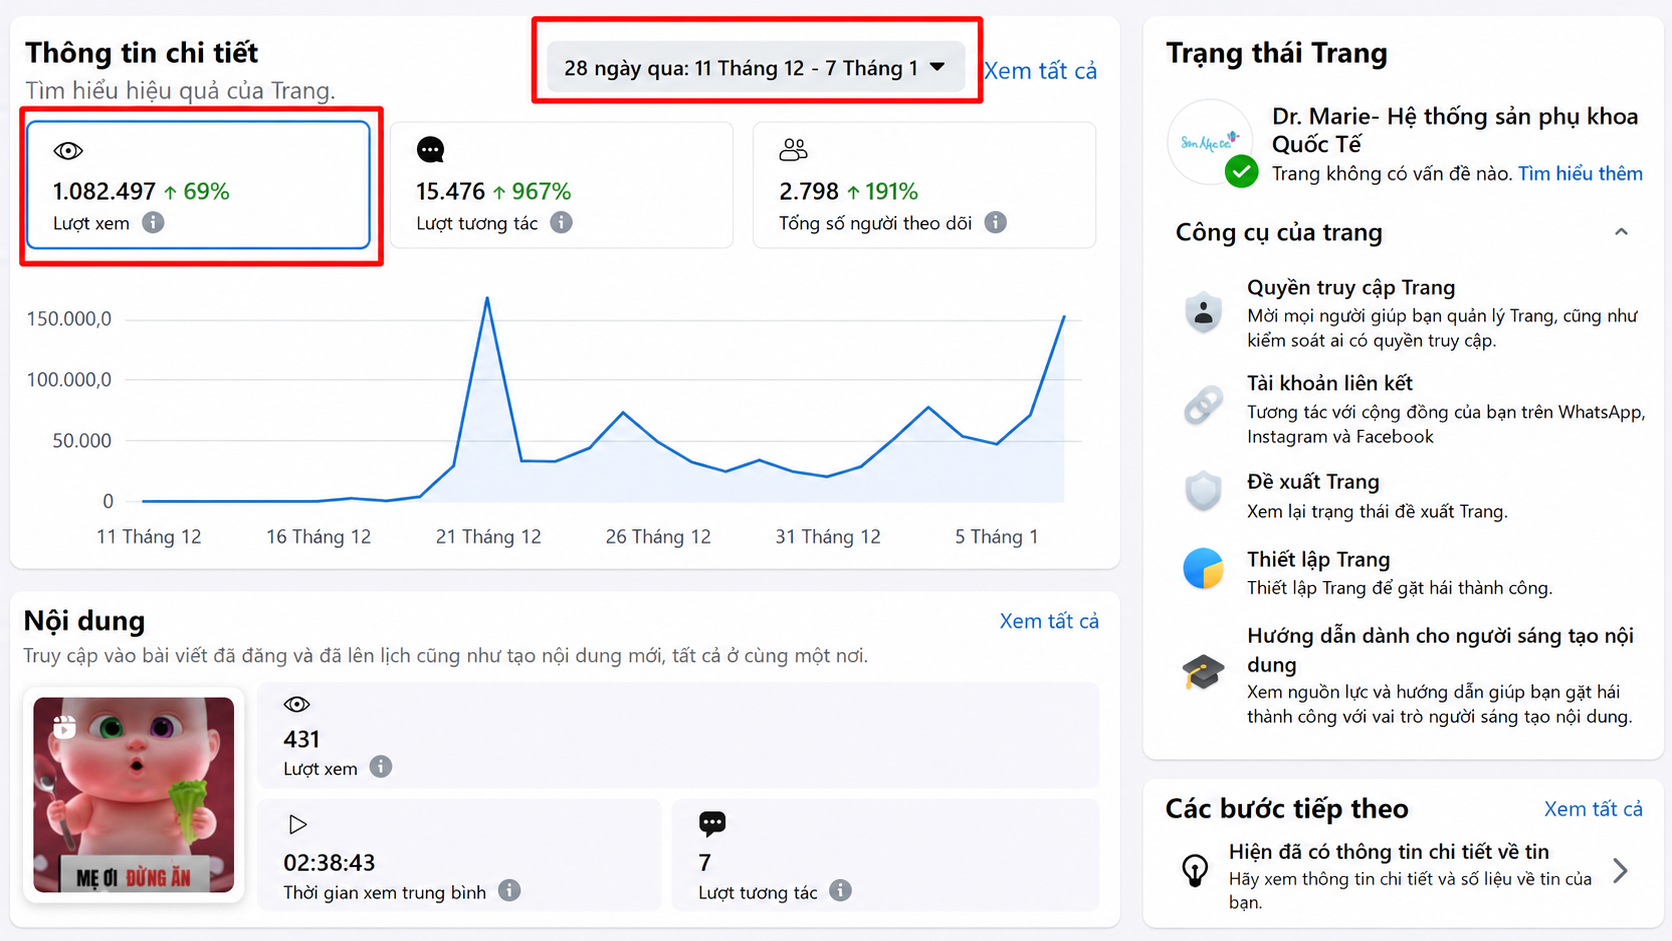
Task: Click Xem tất cả next to date range
Action: tap(1040, 71)
